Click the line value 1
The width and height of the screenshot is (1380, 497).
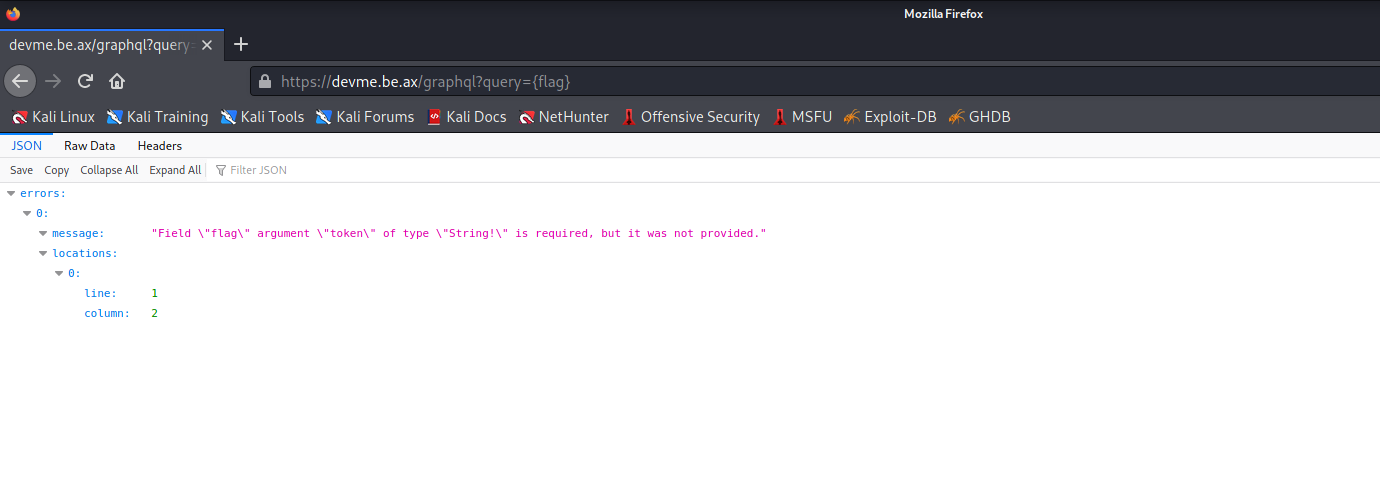tap(155, 293)
